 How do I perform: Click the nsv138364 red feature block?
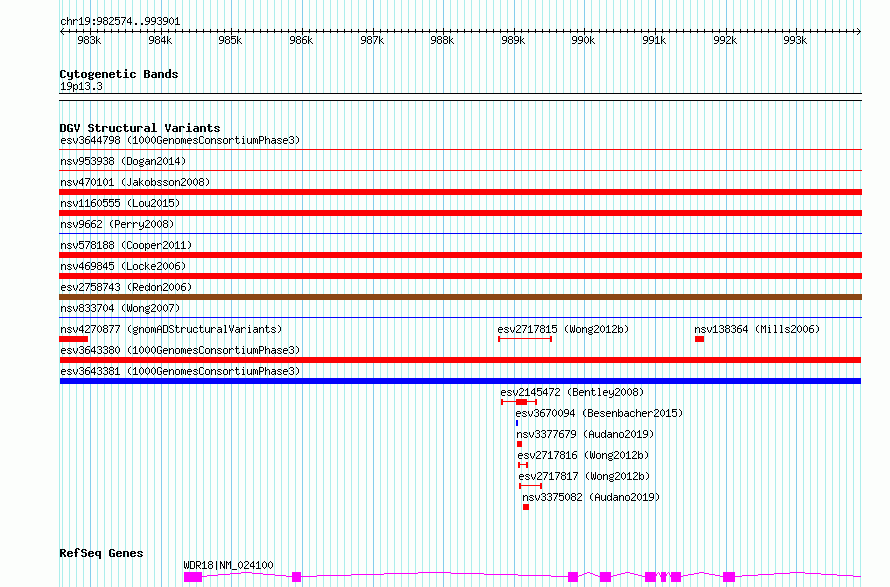[699, 339]
